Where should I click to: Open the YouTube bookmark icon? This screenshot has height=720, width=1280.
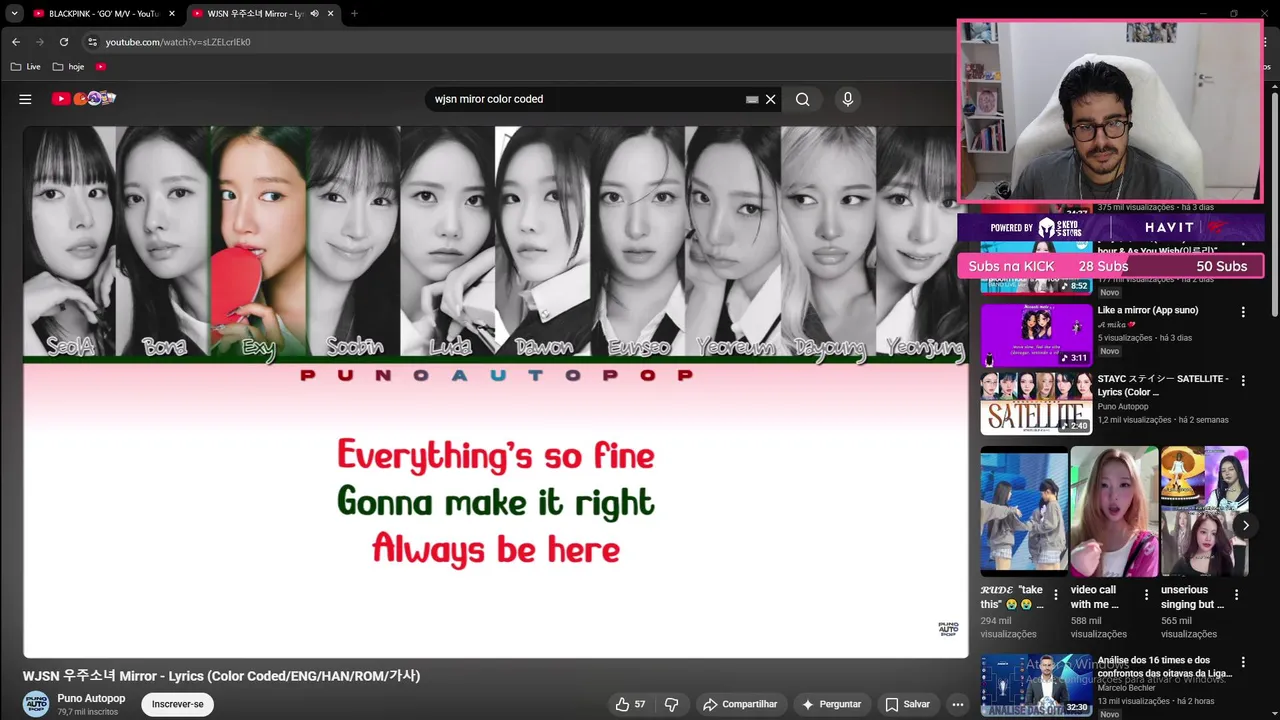pos(101,67)
